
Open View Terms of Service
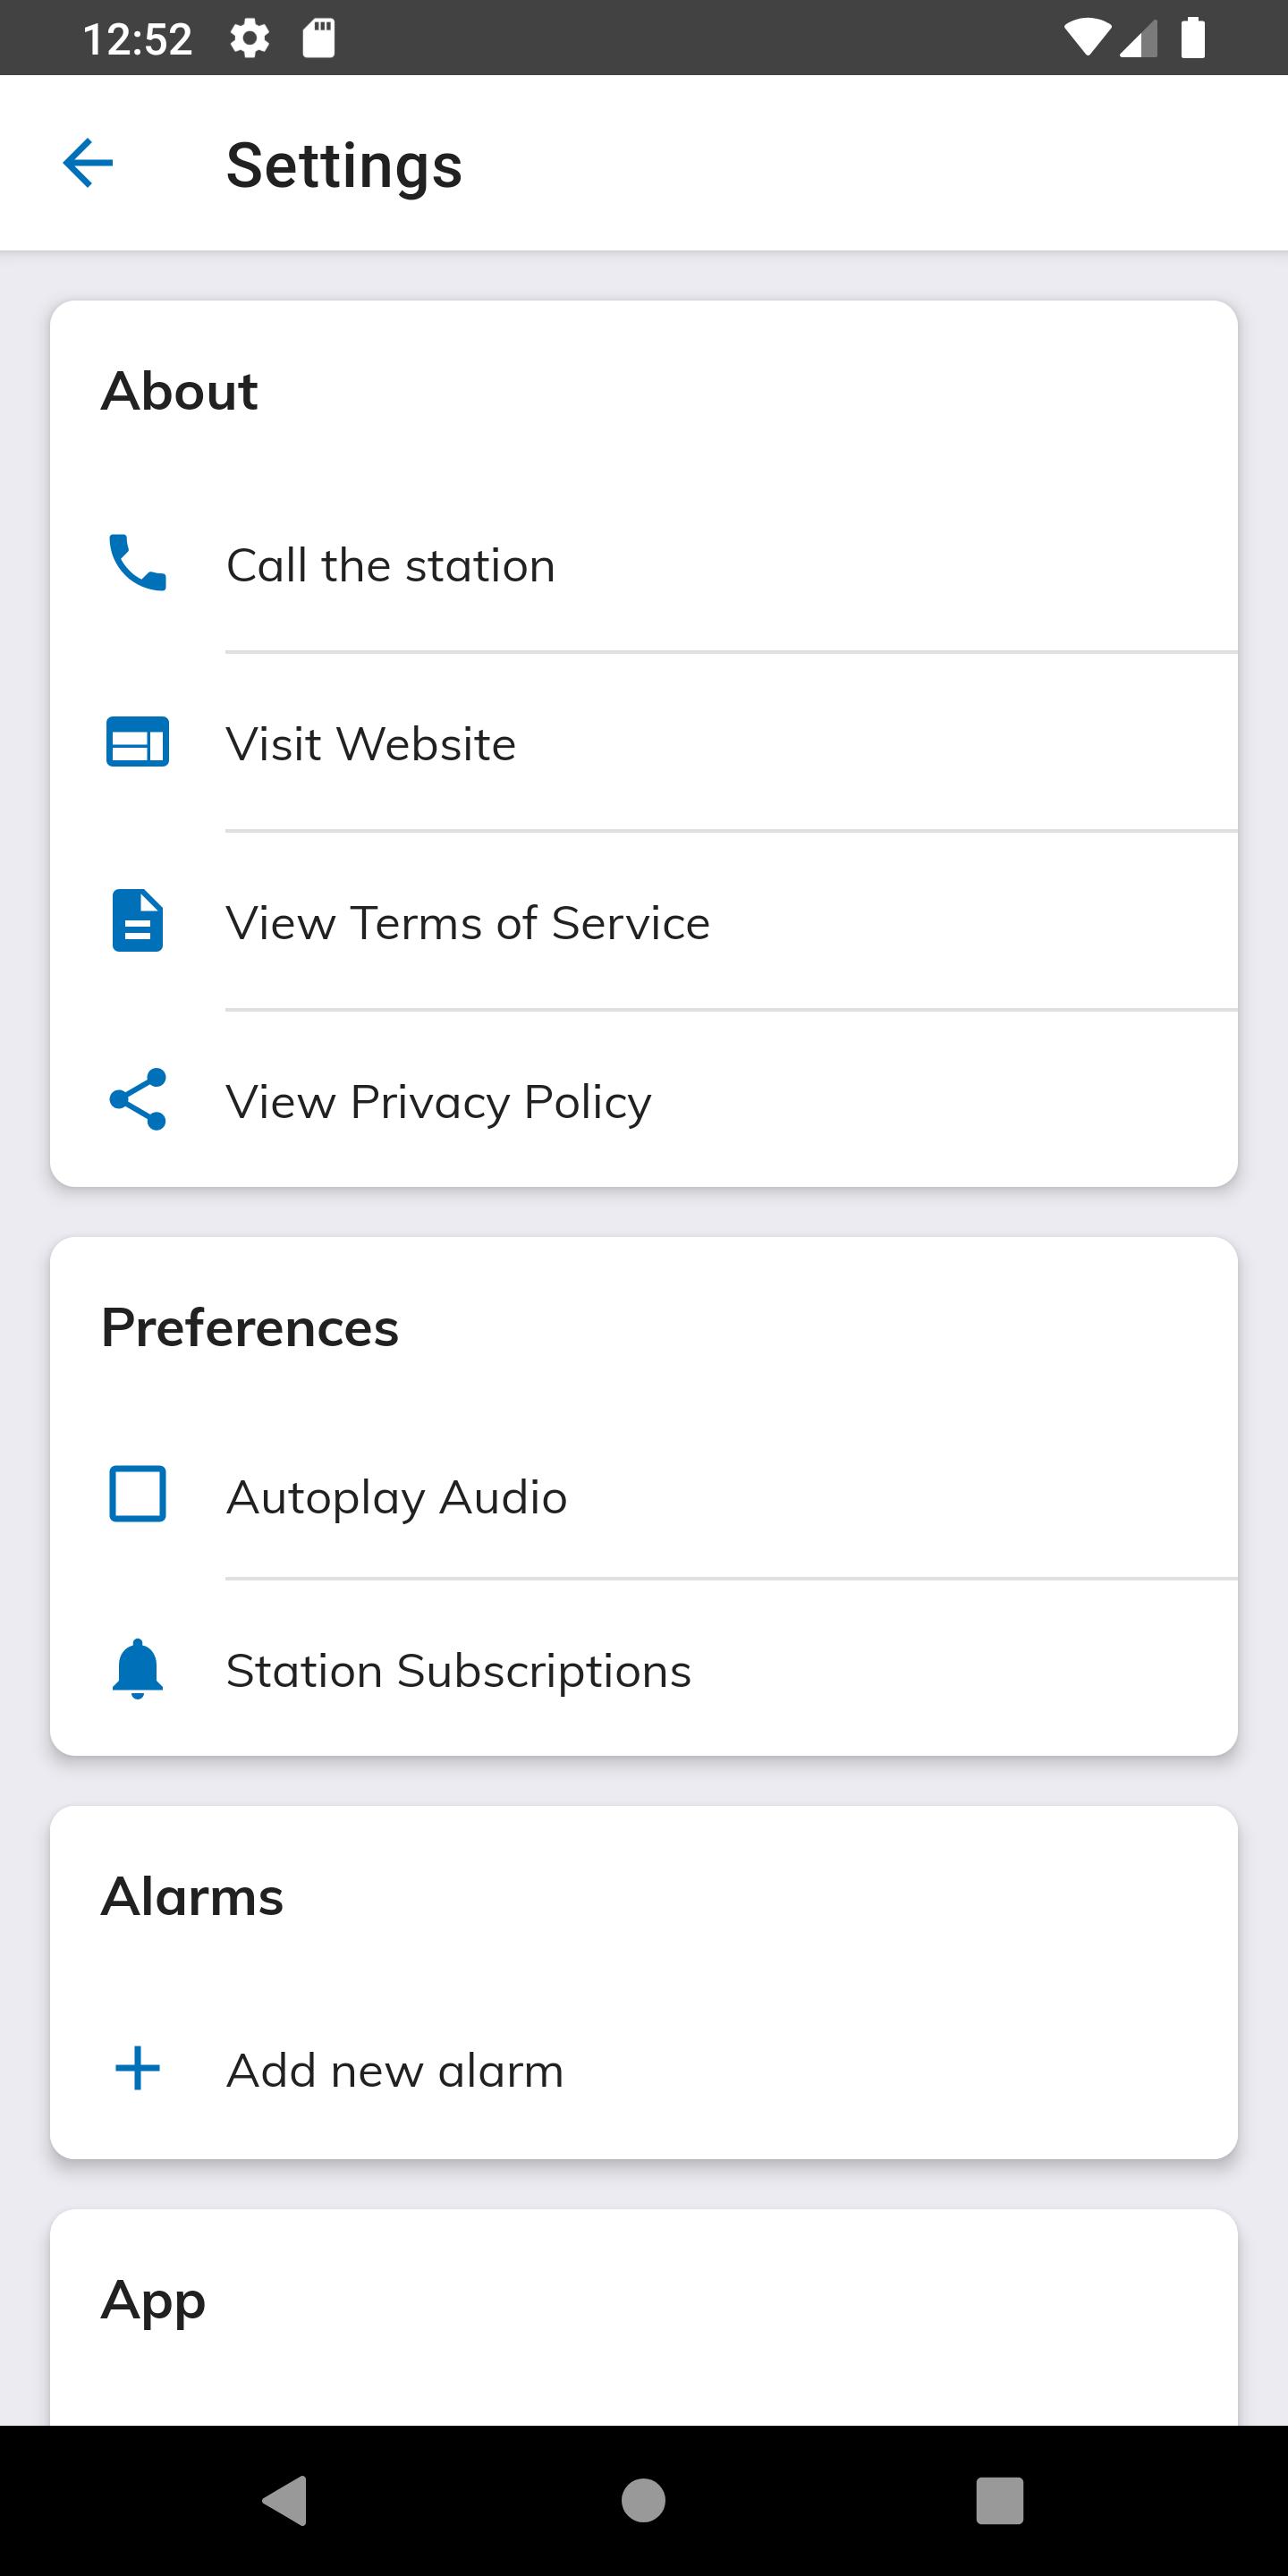(x=644, y=922)
